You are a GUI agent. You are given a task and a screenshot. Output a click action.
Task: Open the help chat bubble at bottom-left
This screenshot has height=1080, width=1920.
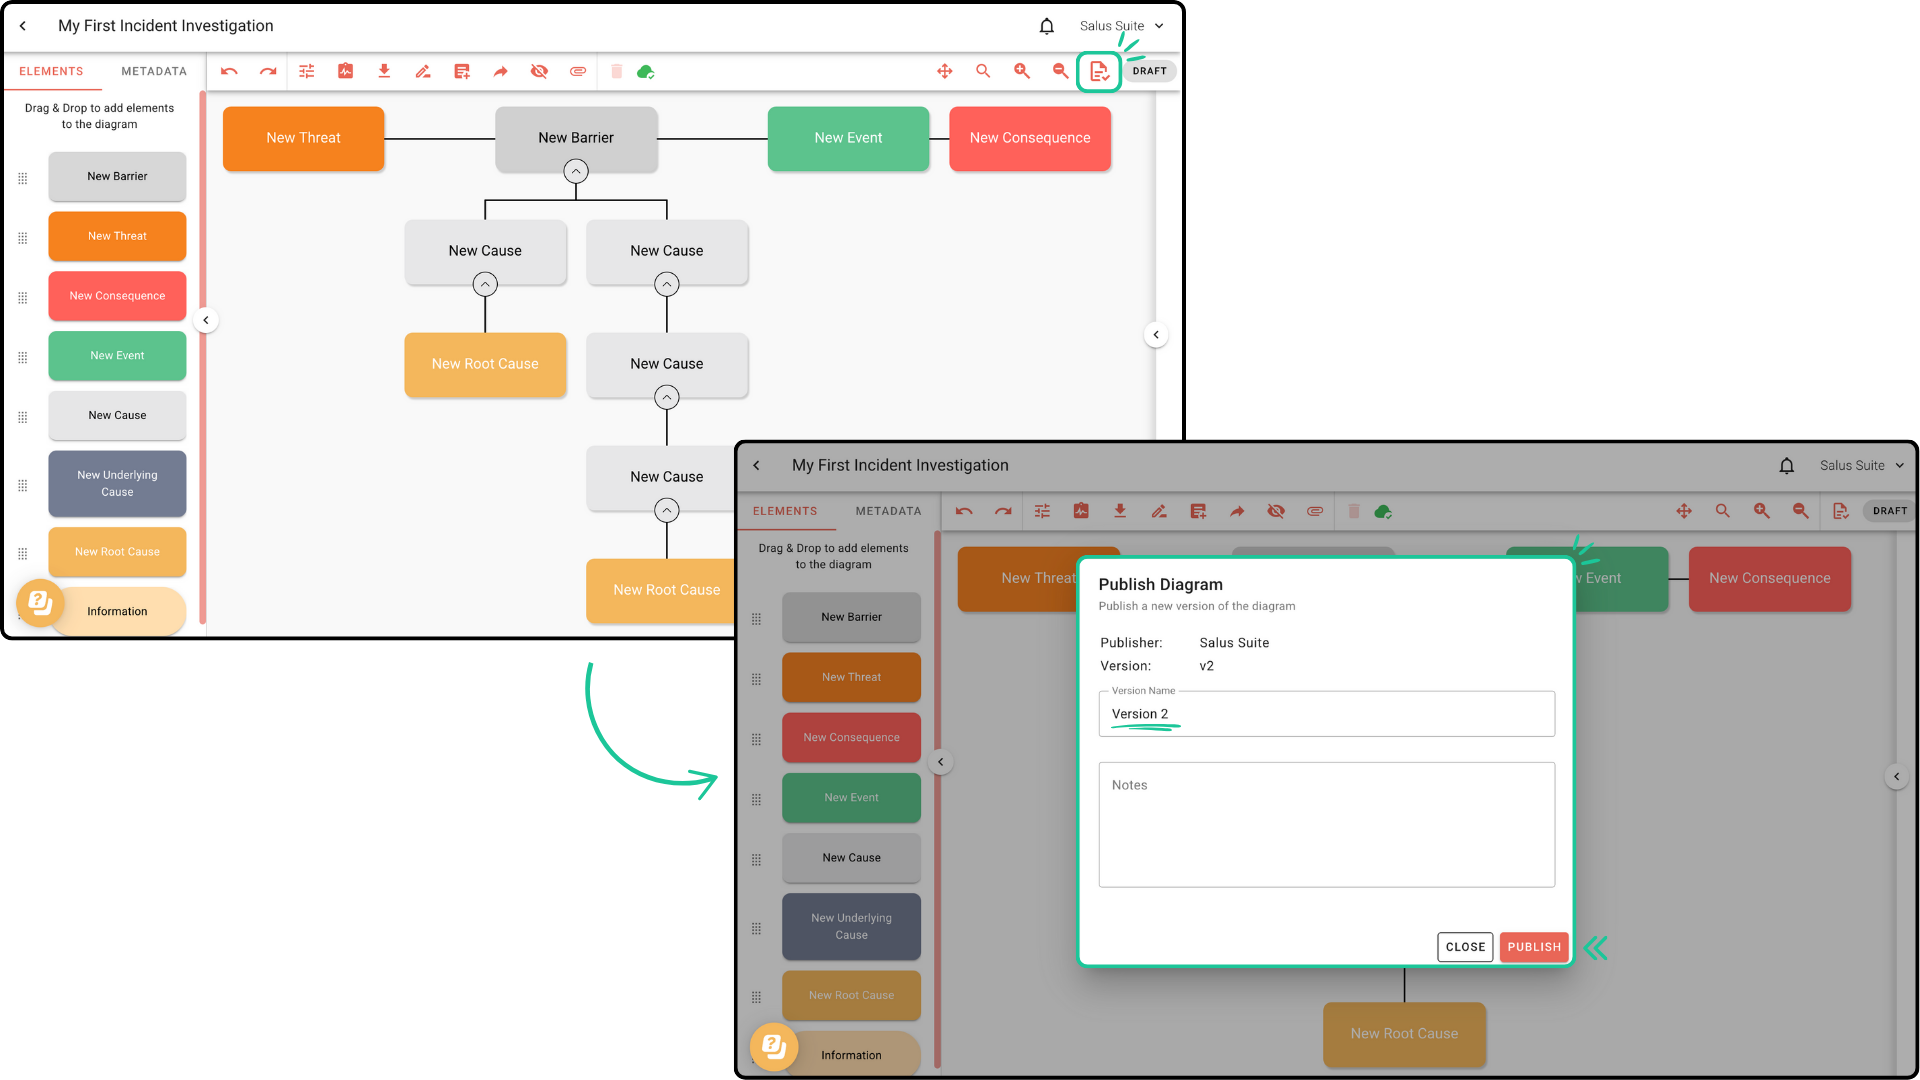pyautogui.click(x=40, y=603)
